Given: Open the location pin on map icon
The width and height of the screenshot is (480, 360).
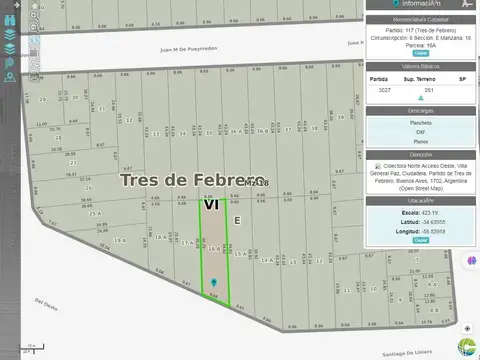Looking at the screenshot, I should coord(10,77).
